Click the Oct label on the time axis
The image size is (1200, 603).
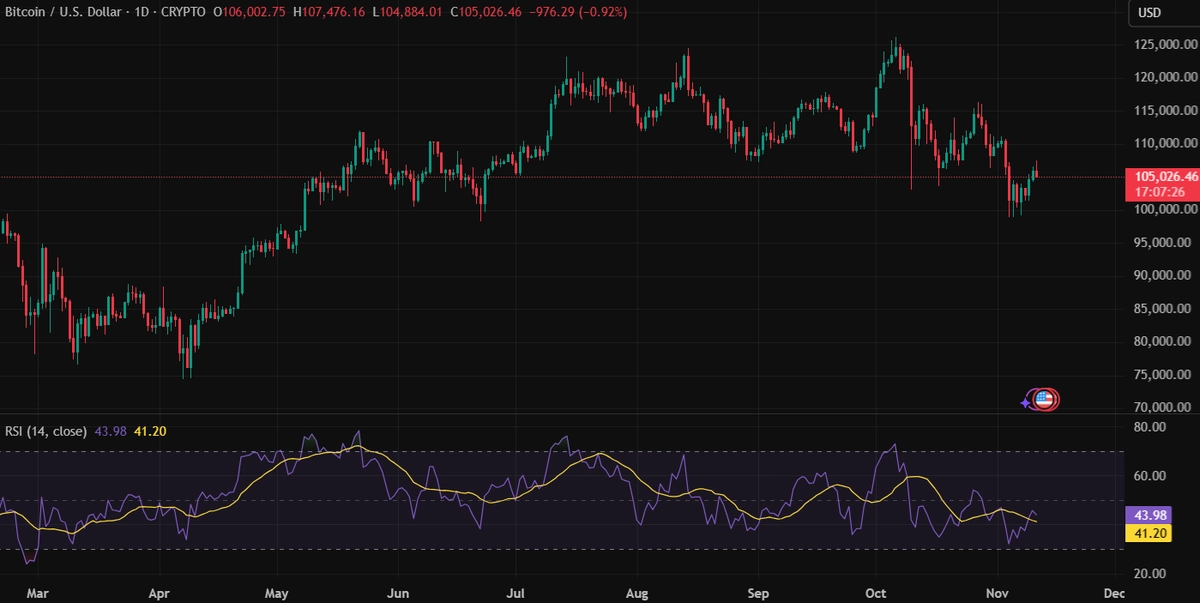click(876, 593)
